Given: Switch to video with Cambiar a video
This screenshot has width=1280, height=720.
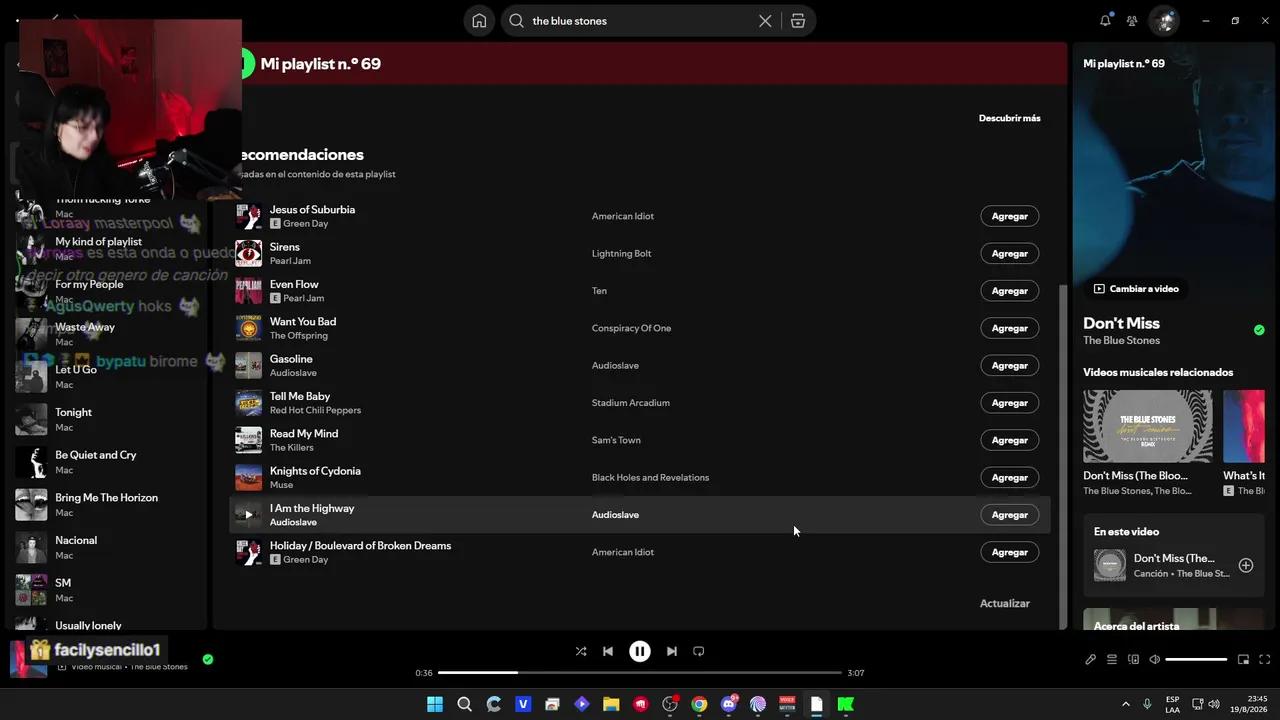Looking at the screenshot, I should 1136,289.
